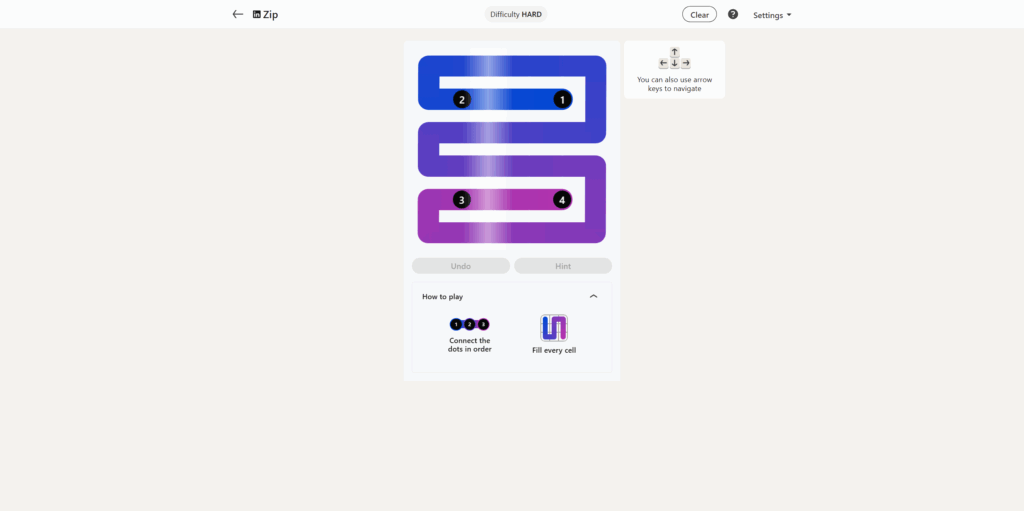
Task: Click the Fill every cell illustration
Action: [x=554, y=328]
